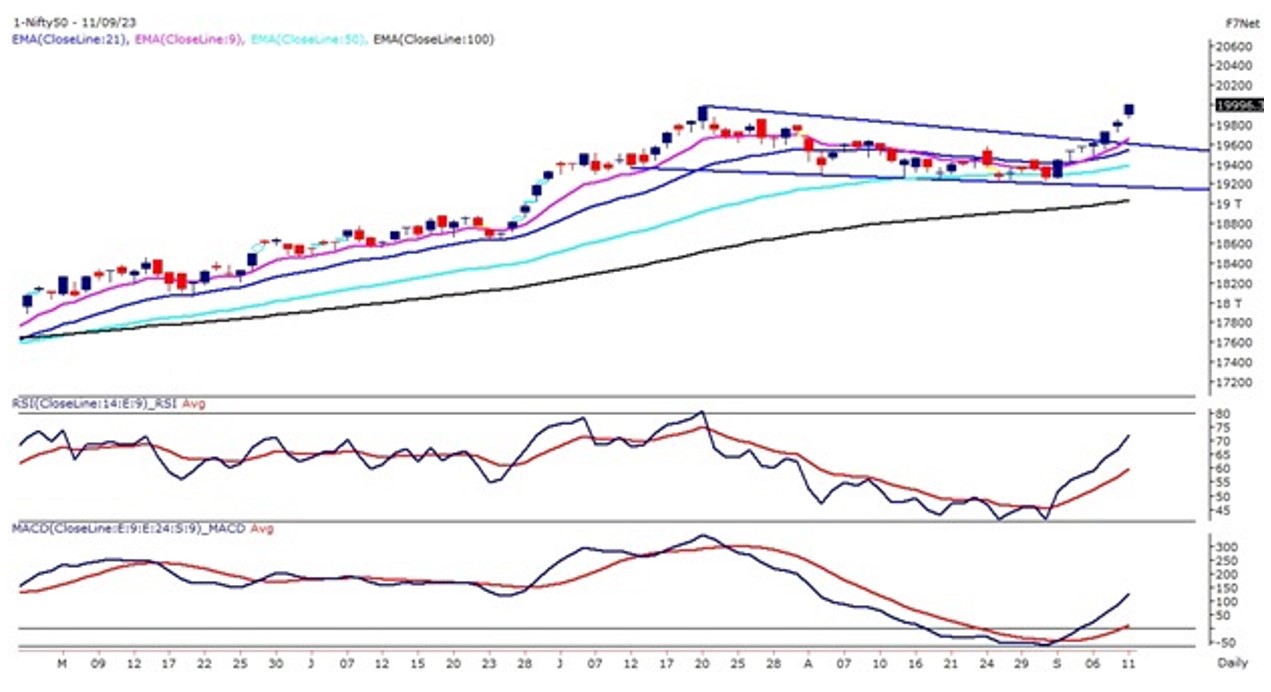
Task: Click the 19800 price axis label
Action: click(1234, 126)
